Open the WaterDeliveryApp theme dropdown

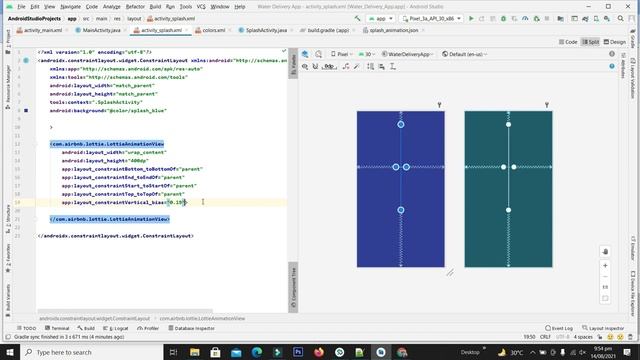click(407, 54)
